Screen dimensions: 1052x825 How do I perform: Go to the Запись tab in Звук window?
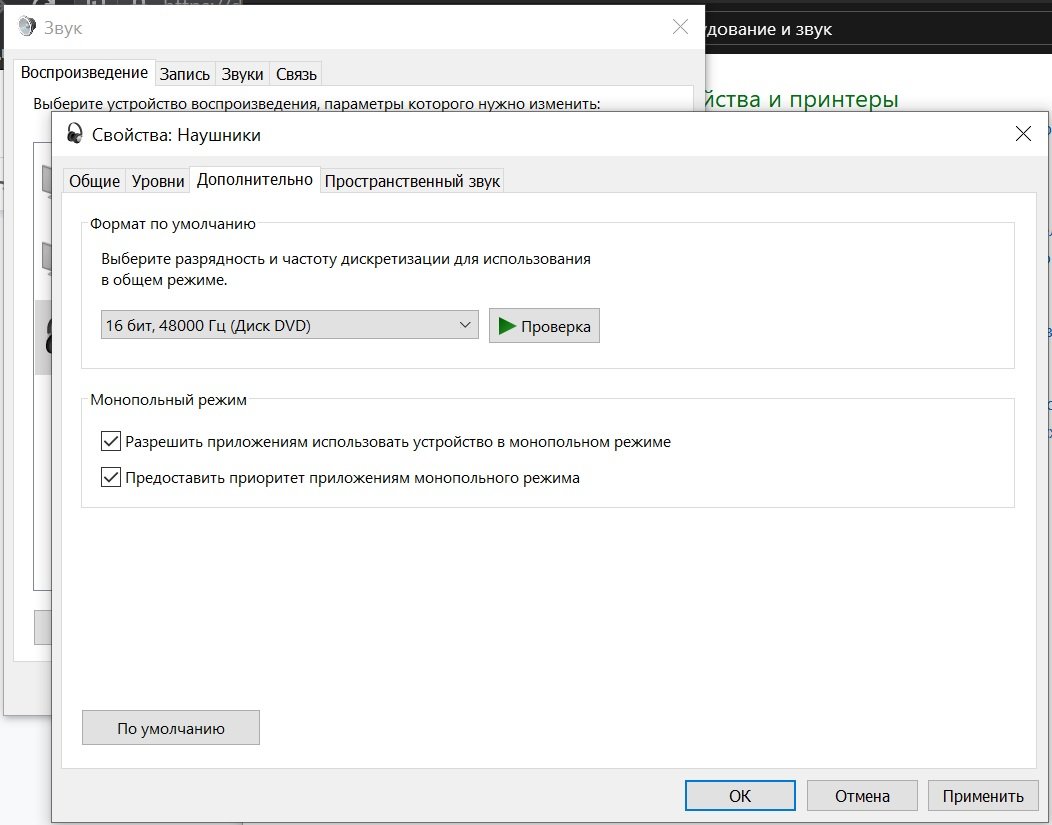[185, 74]
